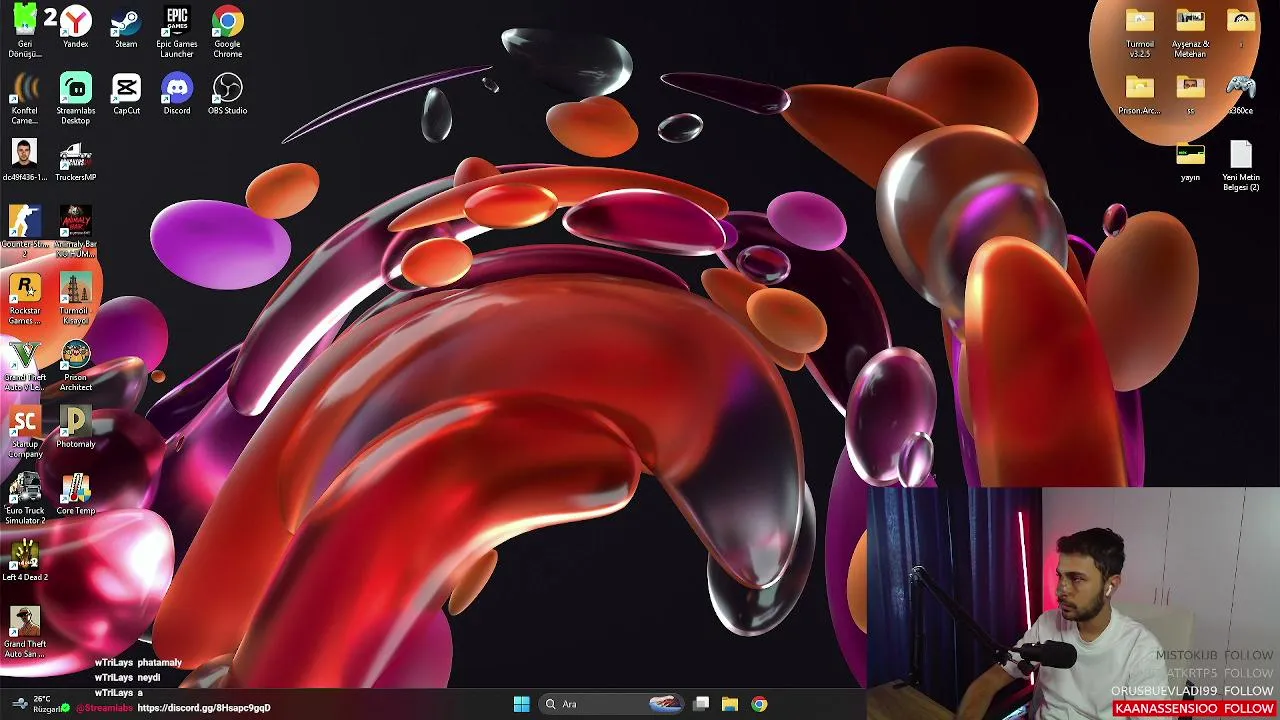
Task: Open the Rockstar Games Launcher shortcut
Action: pyautogui.click(x=25, y=298)
